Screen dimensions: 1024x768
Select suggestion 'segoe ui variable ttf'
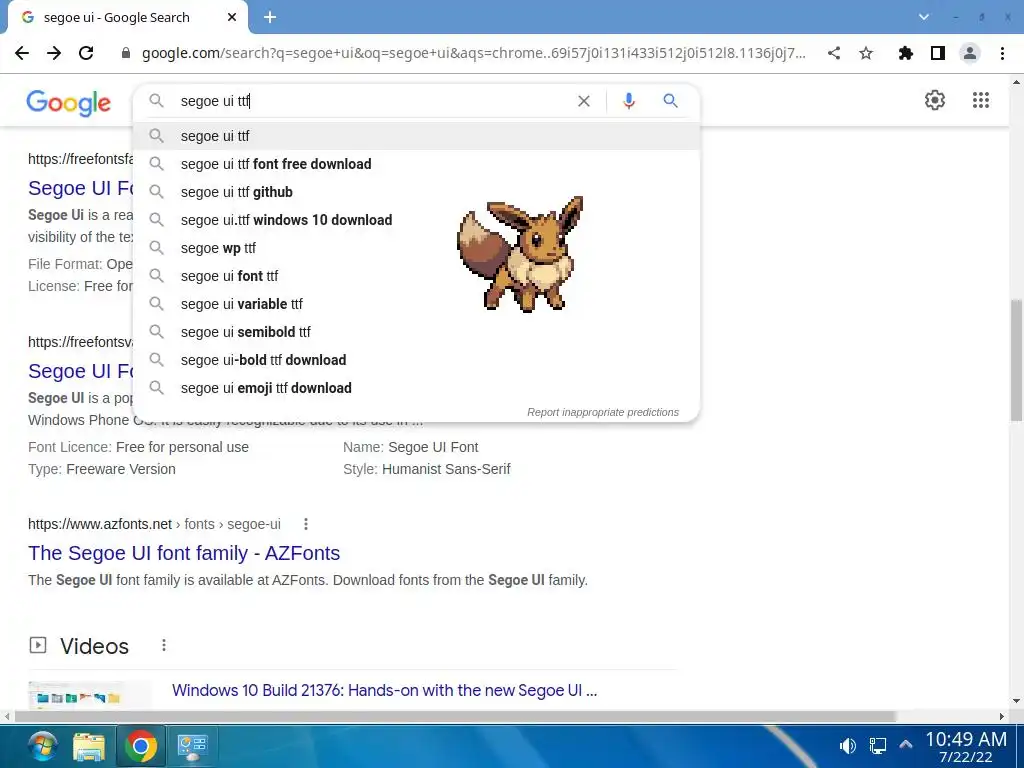(417, 304)
